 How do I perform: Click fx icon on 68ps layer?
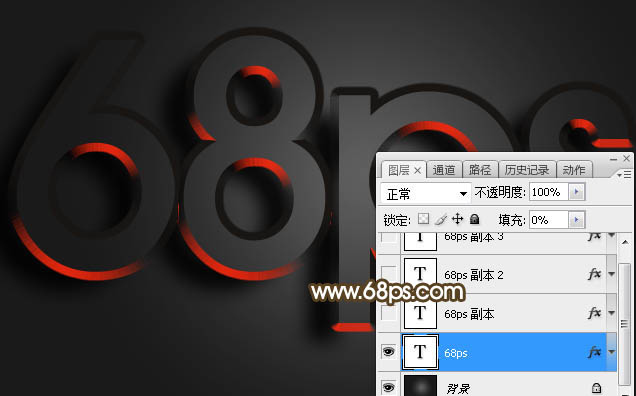tap(594, 352)
